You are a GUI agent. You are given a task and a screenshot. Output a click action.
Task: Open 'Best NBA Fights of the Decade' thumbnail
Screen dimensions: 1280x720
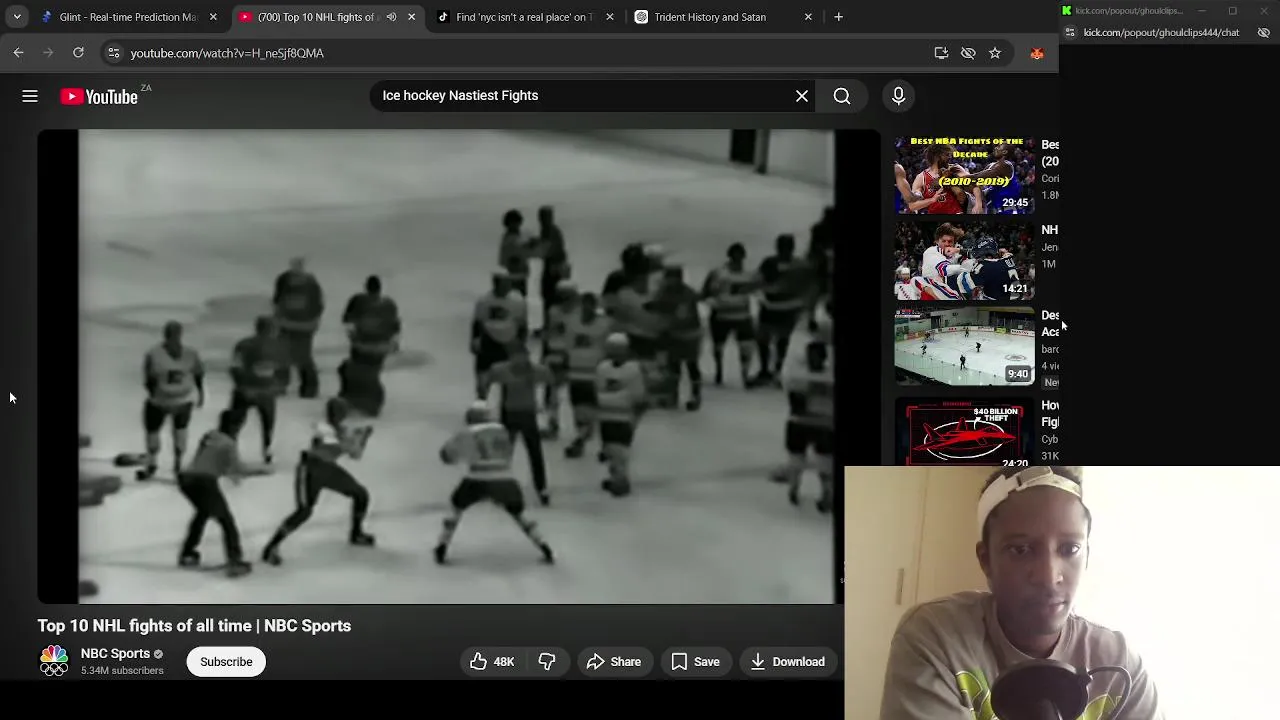[964, 174]
